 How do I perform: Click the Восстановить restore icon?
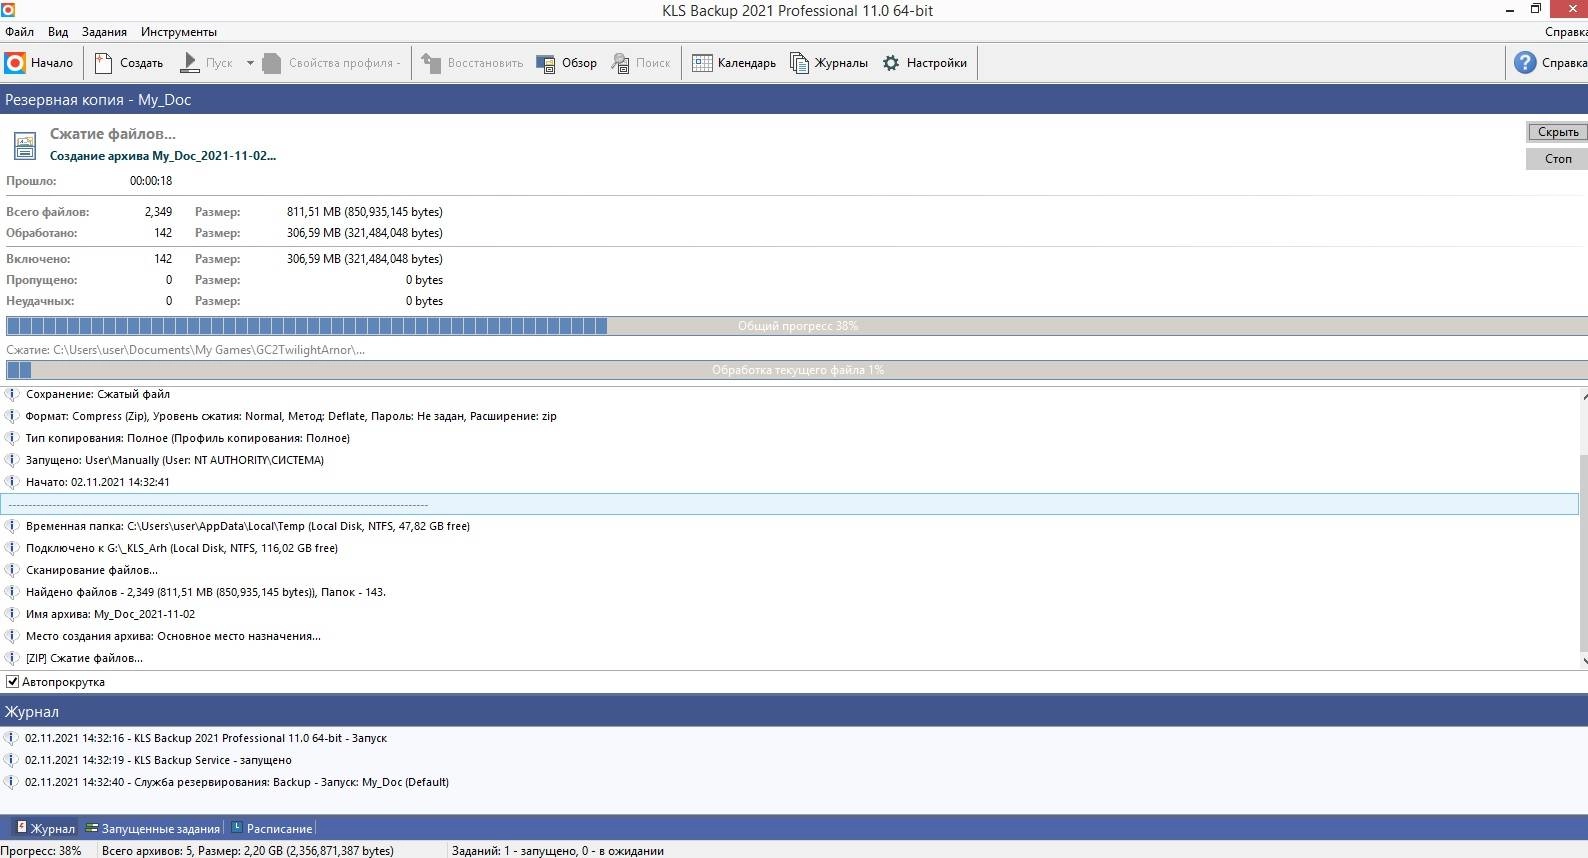click(431, 63)
